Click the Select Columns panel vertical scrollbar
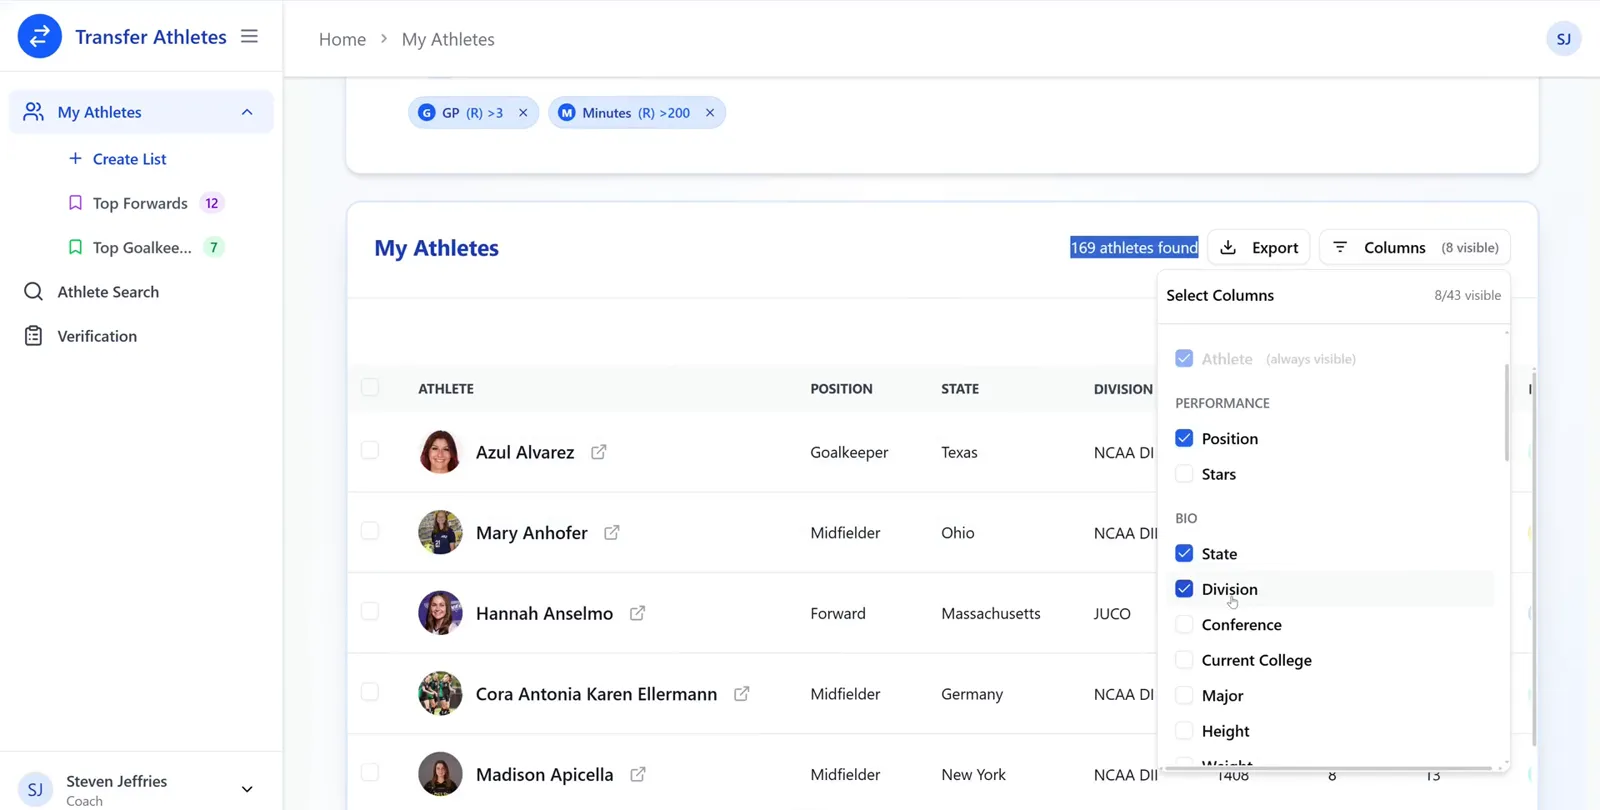This screenshot has width=1600, height=810. click(1506, 413)
